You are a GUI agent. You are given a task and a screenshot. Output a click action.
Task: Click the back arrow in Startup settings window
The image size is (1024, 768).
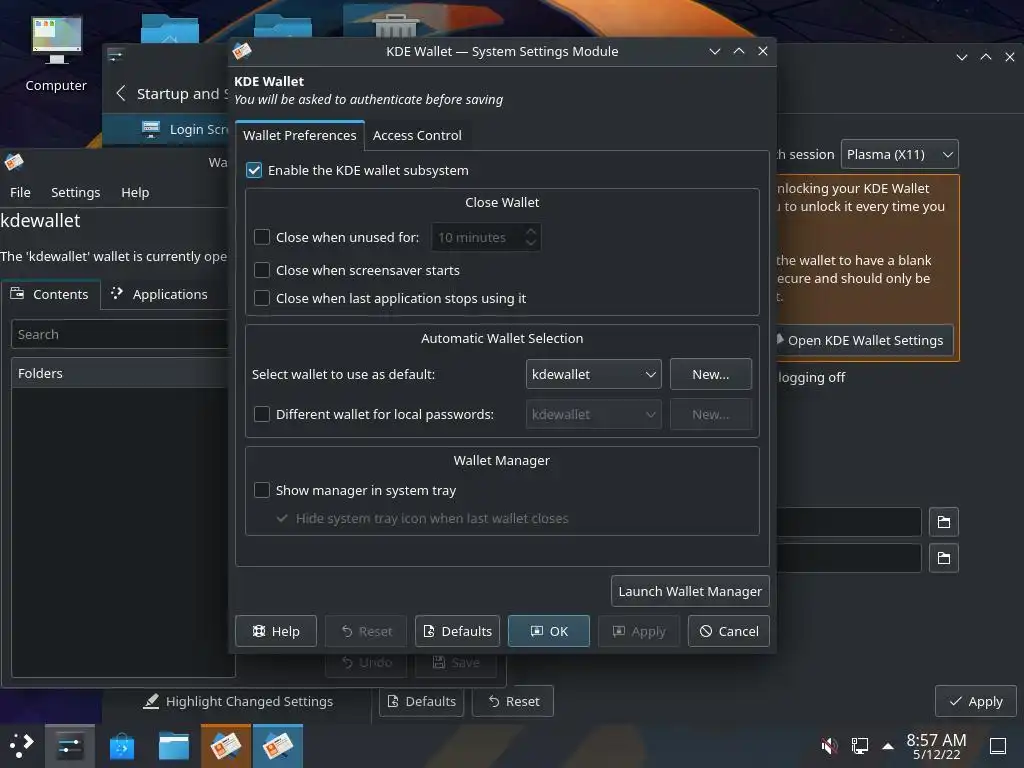click(120, 93)
